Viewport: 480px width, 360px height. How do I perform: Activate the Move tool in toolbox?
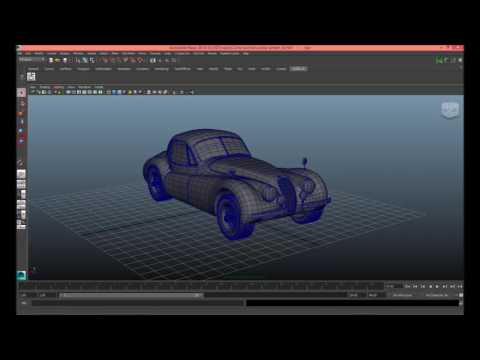(x=21, y=122)
